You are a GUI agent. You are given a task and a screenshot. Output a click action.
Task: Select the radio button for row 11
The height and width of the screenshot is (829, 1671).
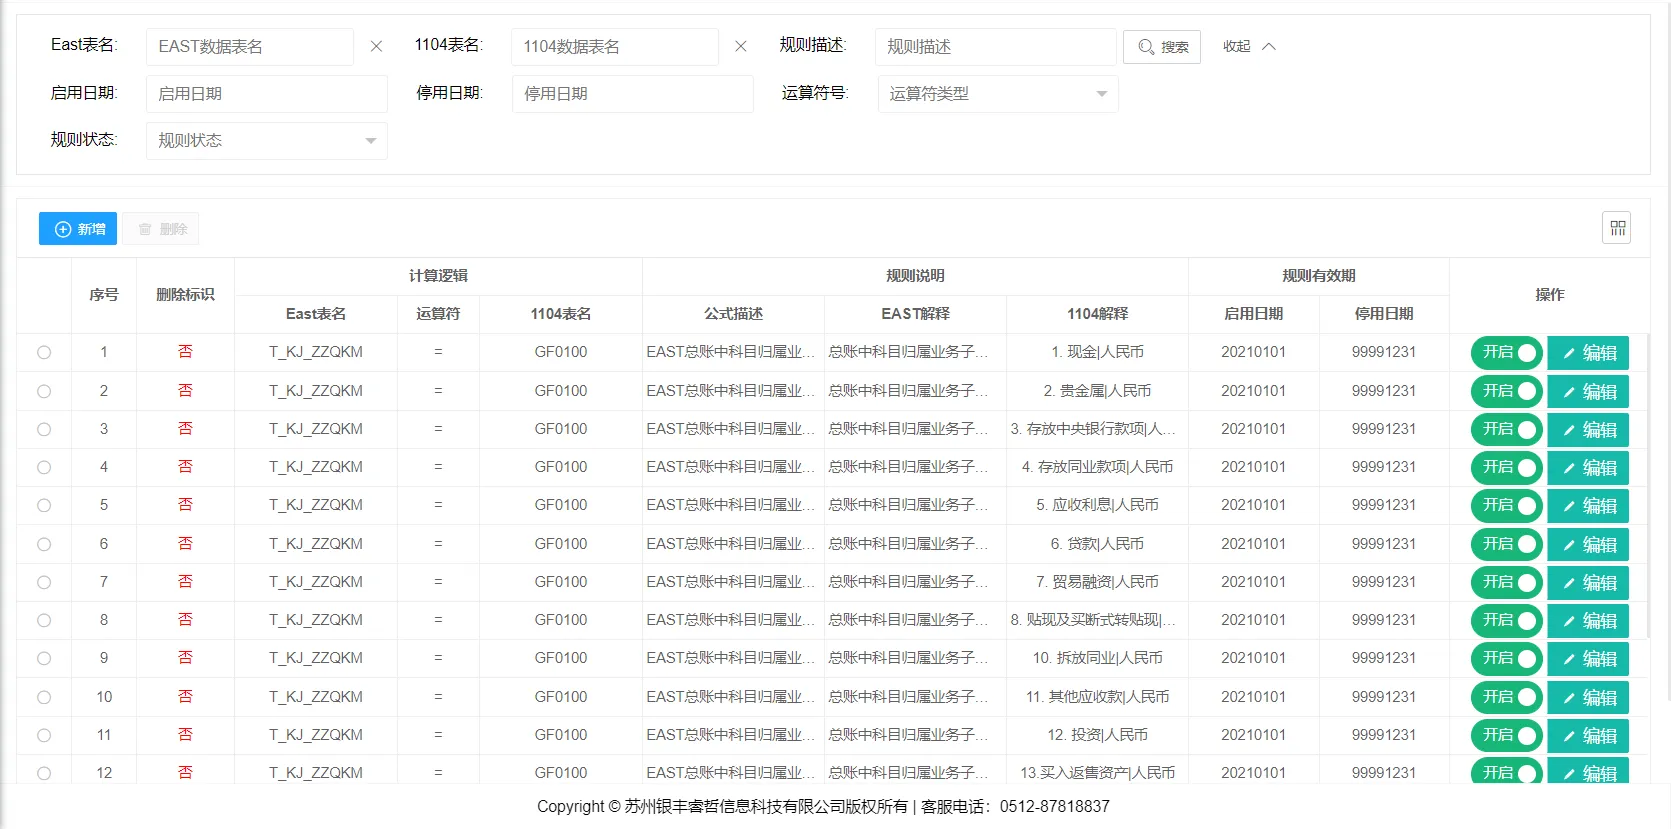pyautogui.click(x=44, y=736)
